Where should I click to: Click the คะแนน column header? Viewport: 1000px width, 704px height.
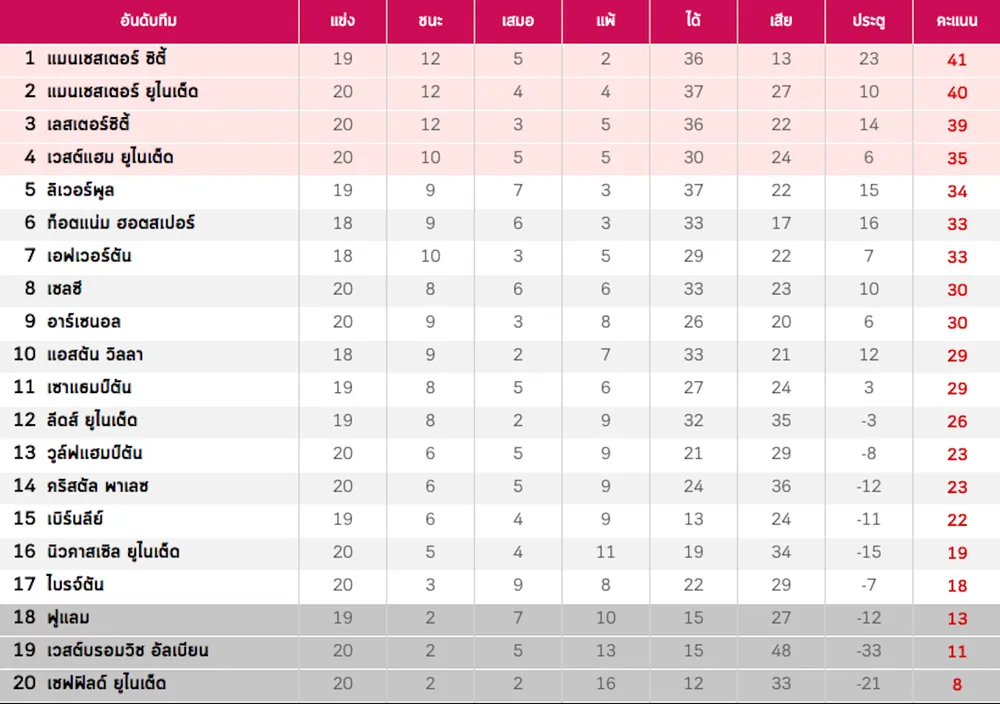point(957,20)
